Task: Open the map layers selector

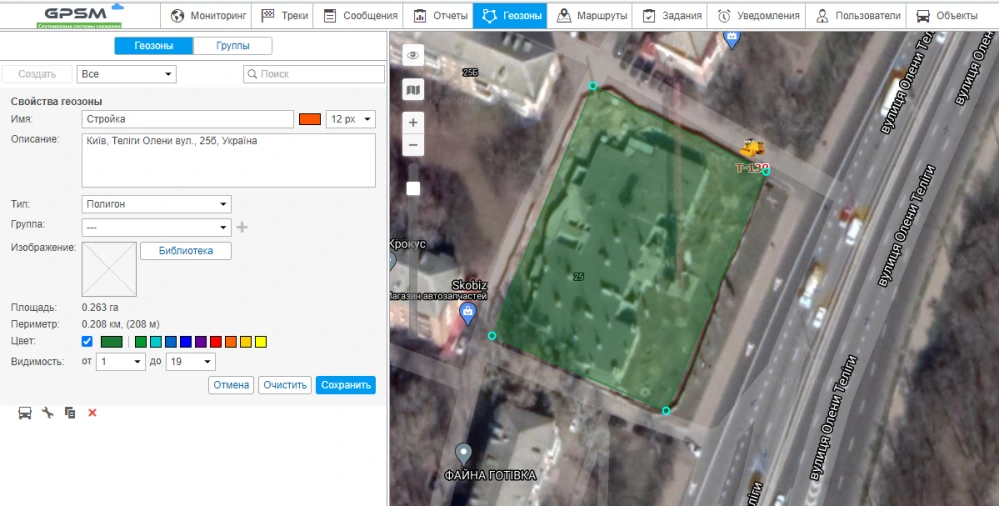Action: click(413, 90)
